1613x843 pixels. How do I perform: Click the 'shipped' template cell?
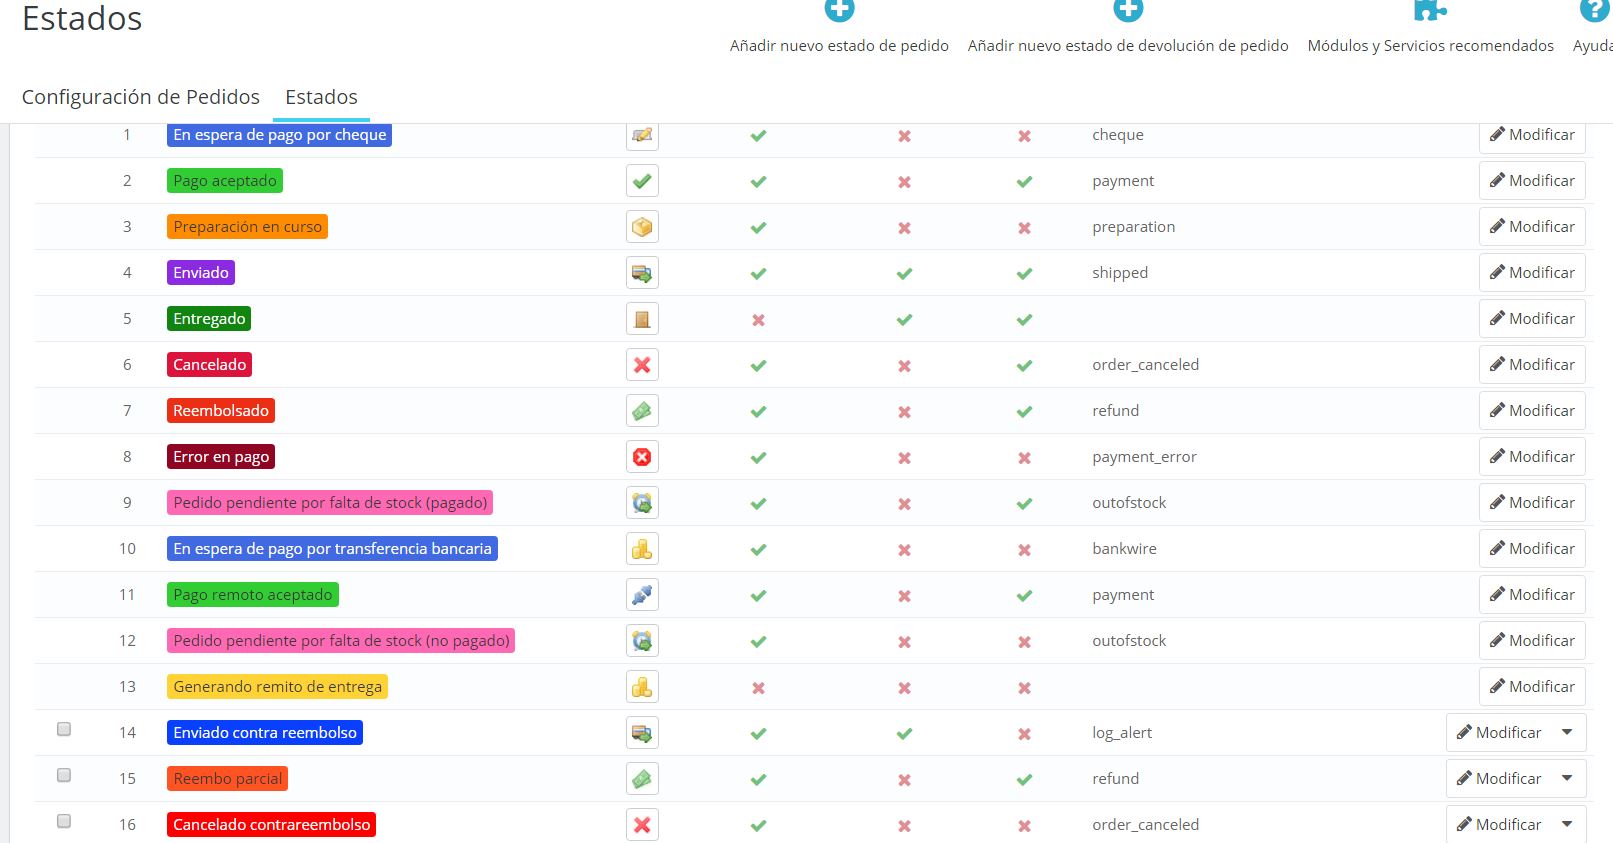[1120, 273]
